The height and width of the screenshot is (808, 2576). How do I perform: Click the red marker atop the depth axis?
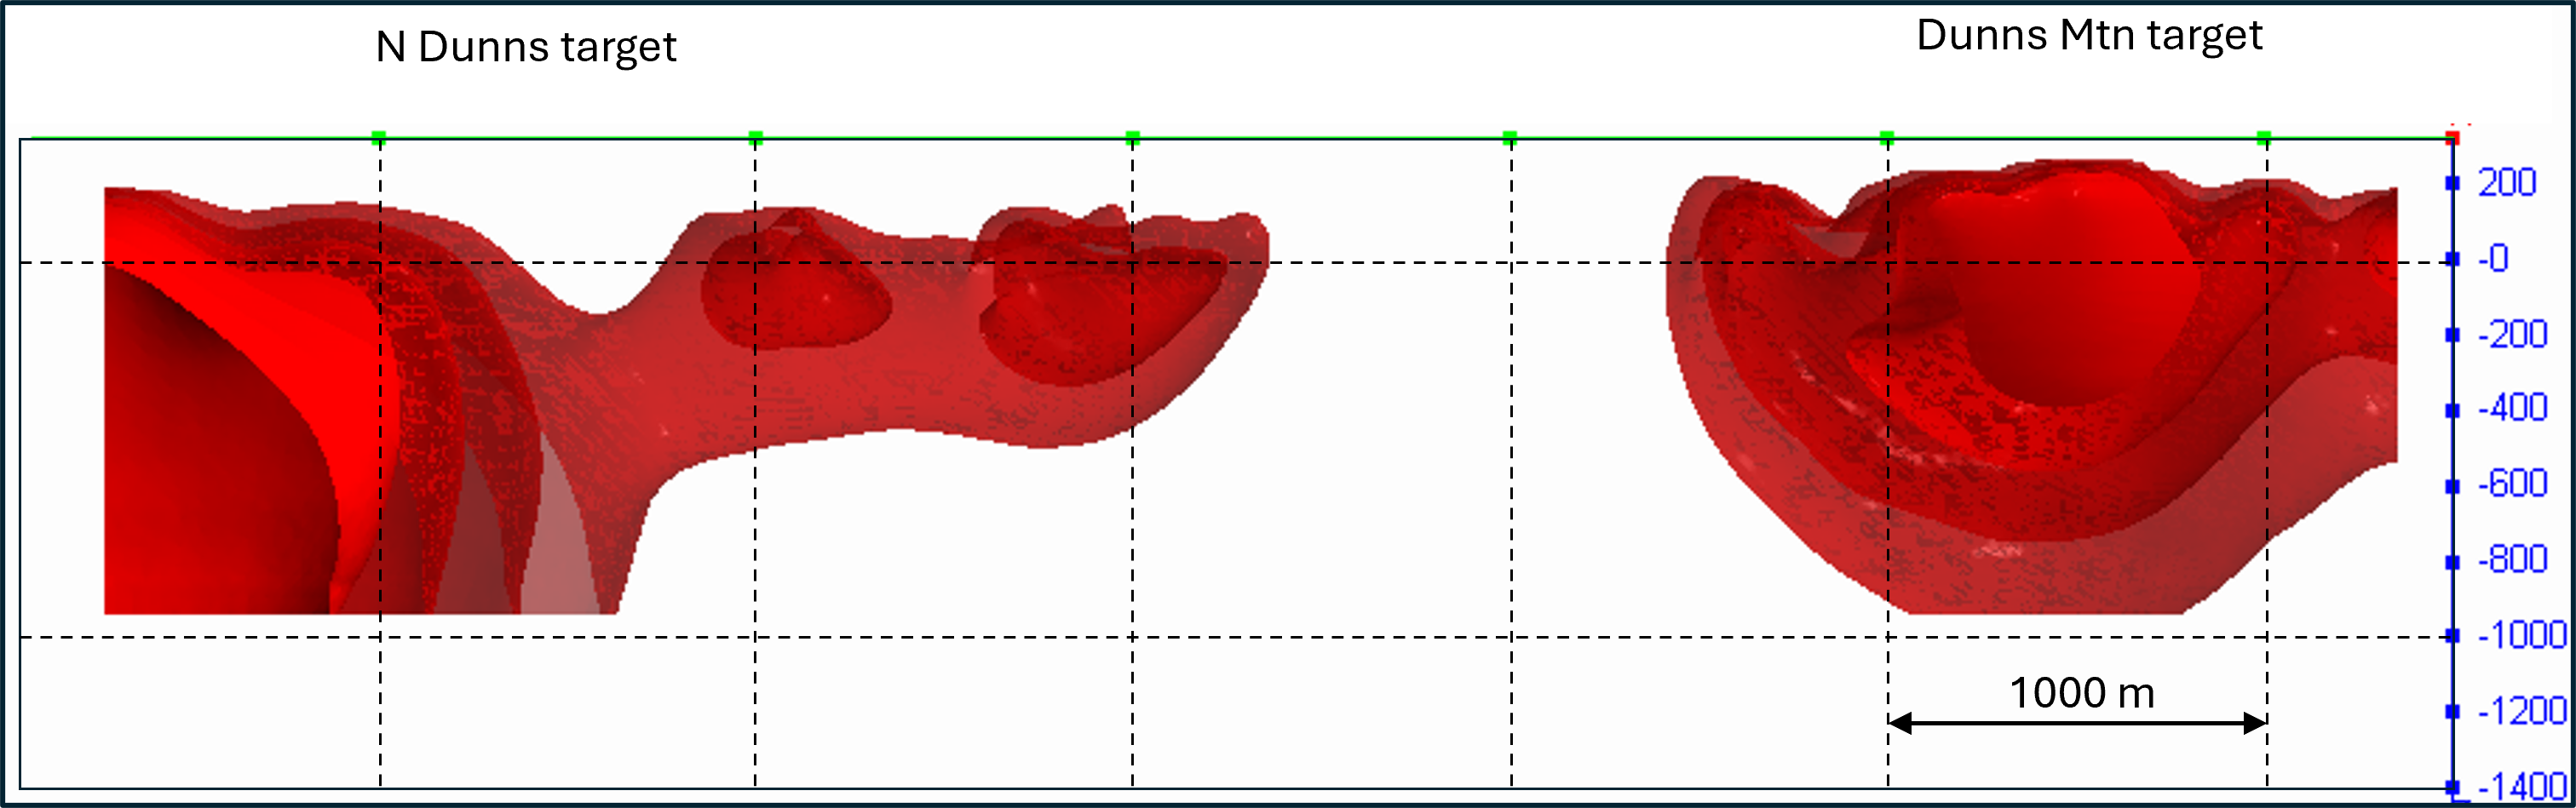tap(2452, 137)
